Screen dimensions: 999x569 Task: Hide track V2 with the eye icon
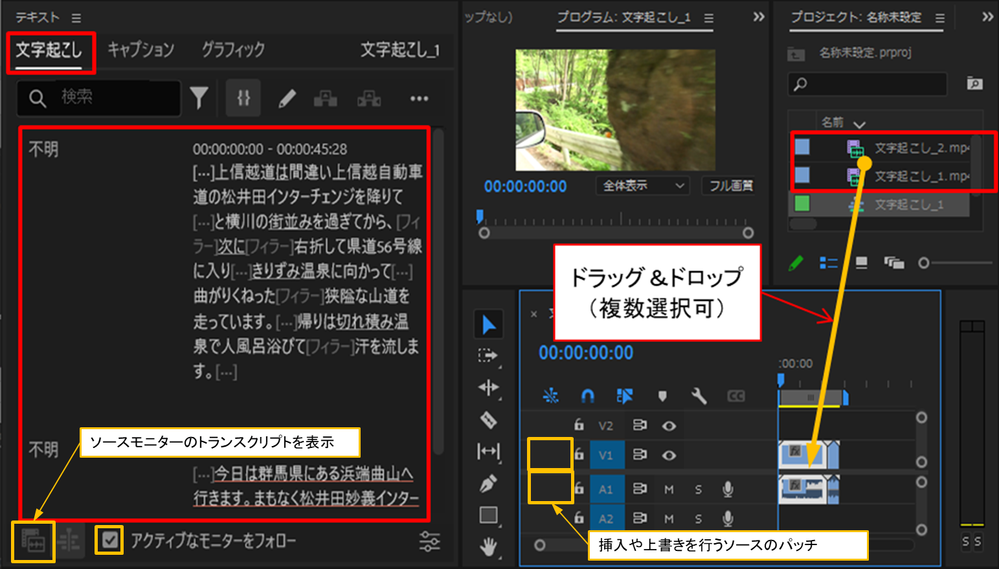tap(668, 425)
